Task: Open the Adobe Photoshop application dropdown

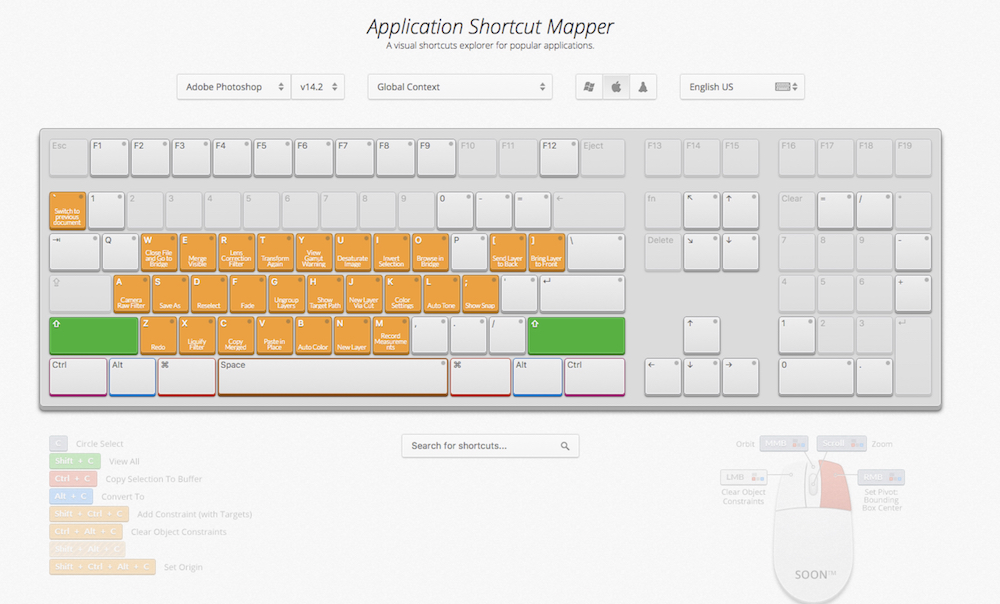Action: tap(232, 87)
